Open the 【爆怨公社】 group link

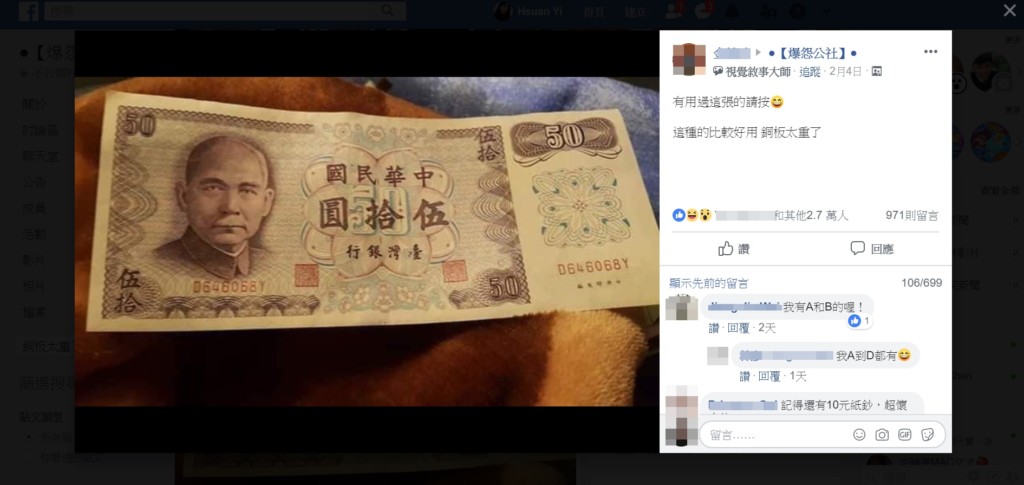click(812, 53)
